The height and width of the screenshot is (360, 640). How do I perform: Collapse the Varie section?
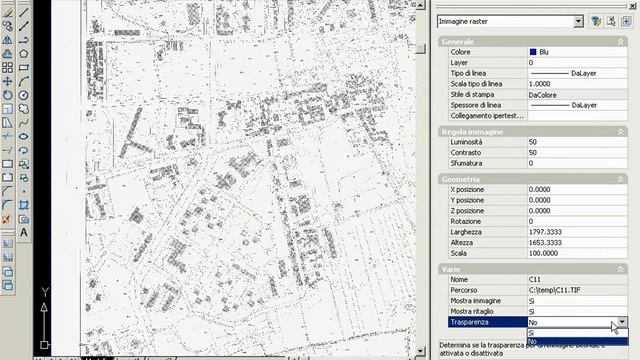(620, 269)
